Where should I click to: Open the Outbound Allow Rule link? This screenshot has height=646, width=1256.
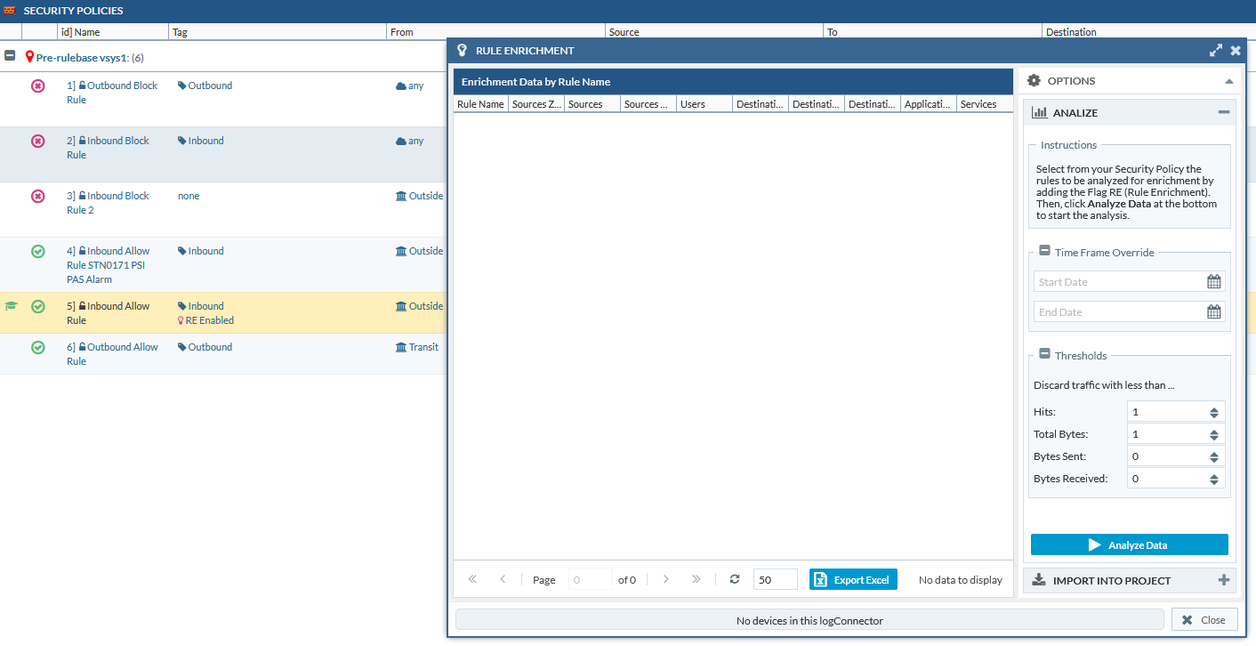click(x=112, y=354)
